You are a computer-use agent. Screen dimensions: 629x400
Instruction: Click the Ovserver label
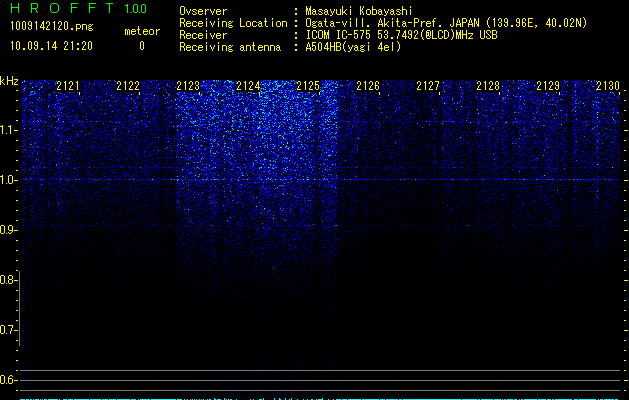[x=203, y=11]
